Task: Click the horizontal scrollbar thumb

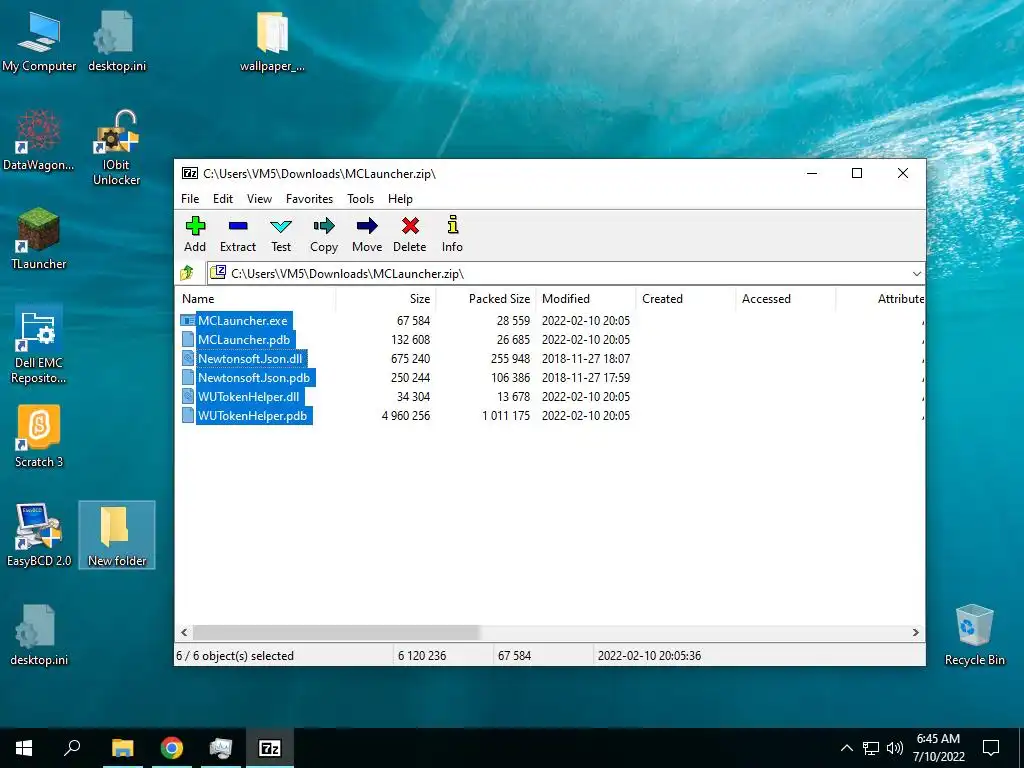Action: tap(336, 632)
